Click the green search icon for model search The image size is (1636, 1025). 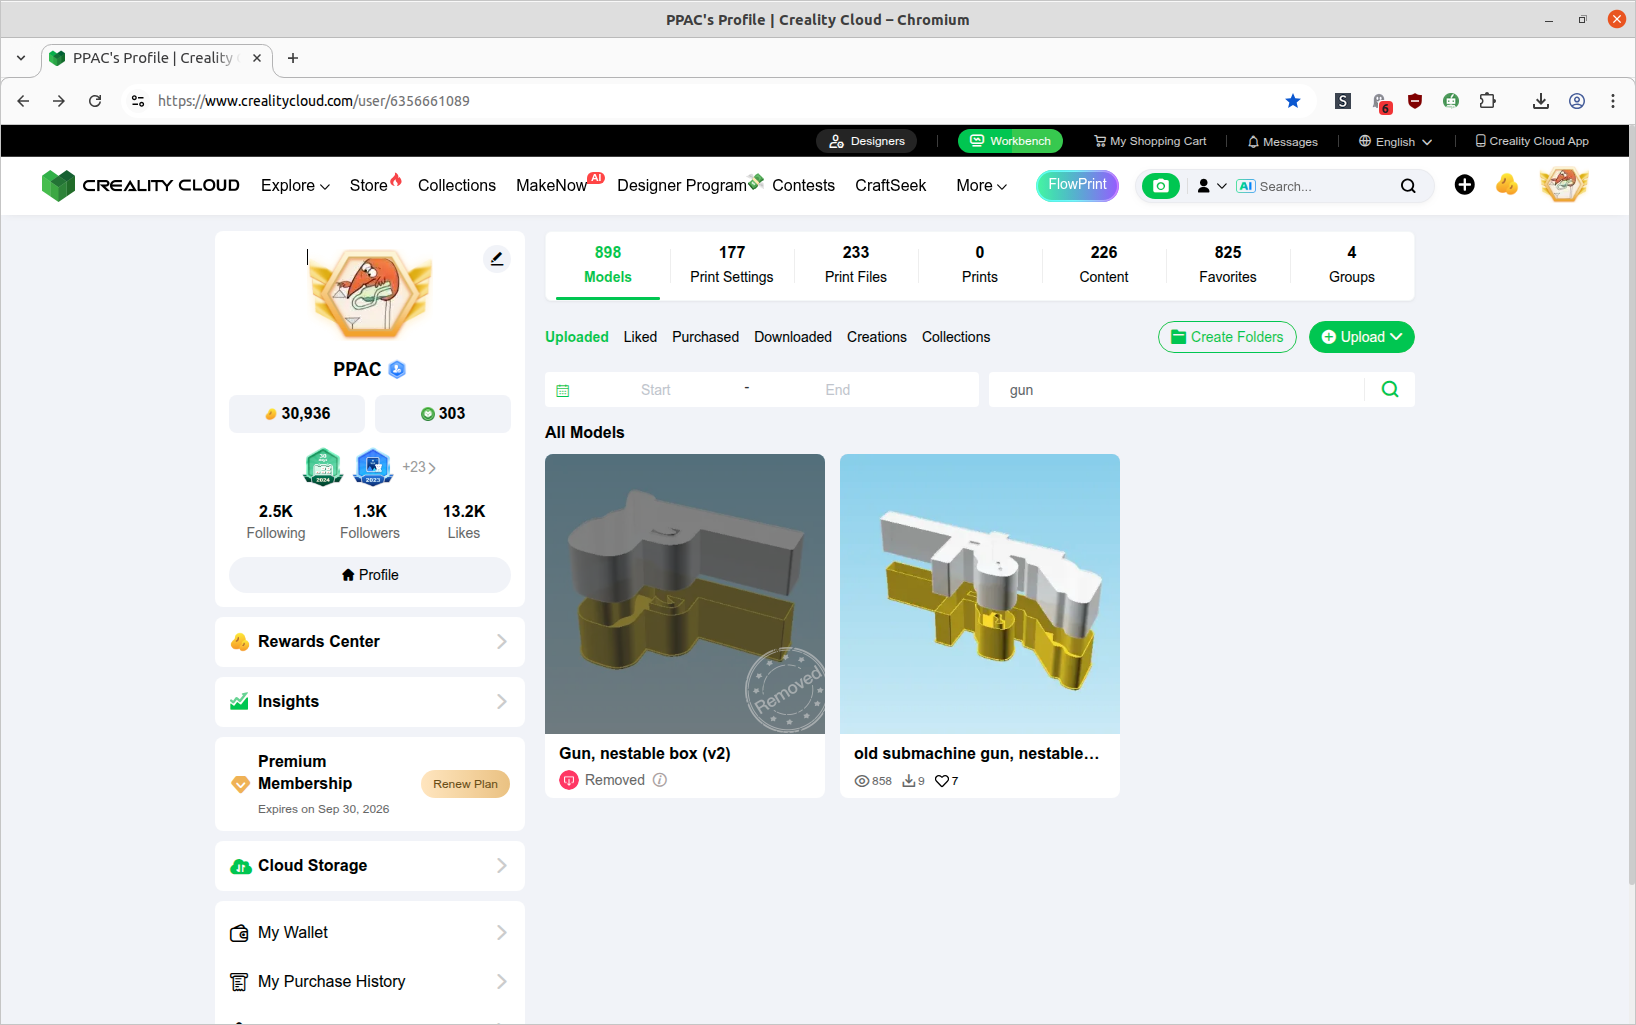click(1390, 390)
